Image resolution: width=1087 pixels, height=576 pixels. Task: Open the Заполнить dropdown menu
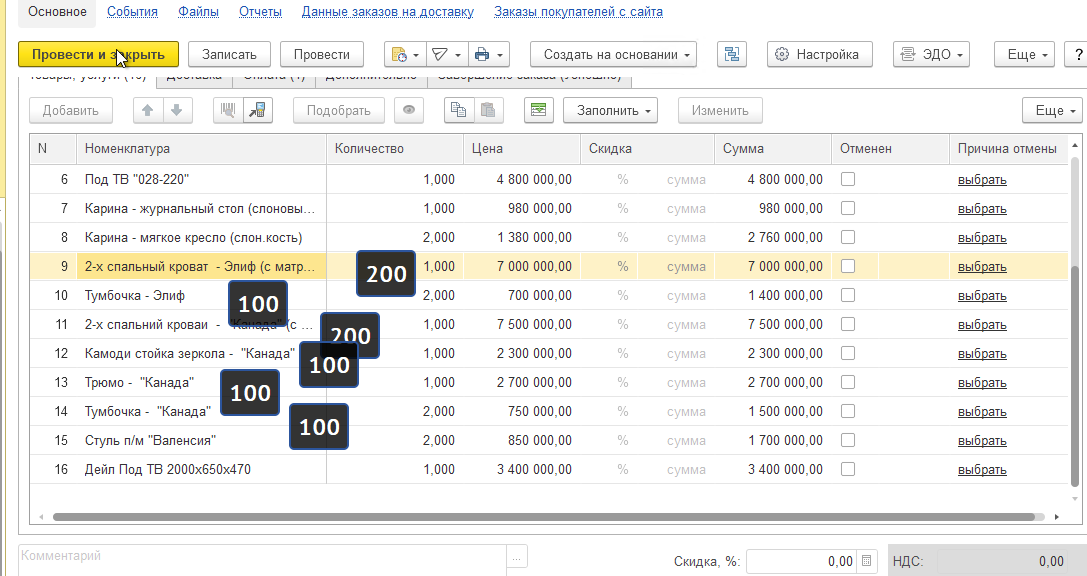[x=610, y=110]
